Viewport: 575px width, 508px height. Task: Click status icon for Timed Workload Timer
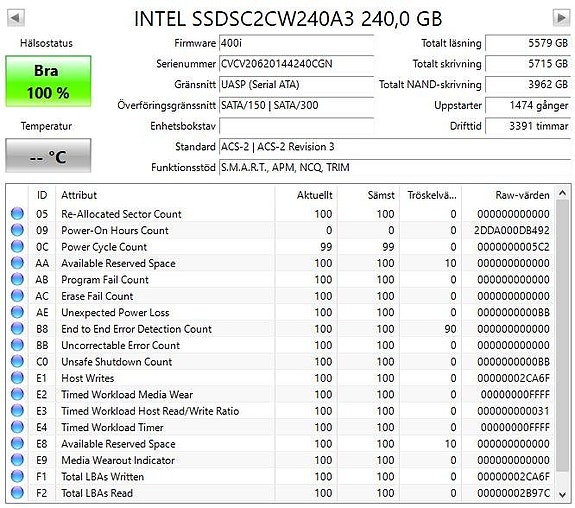(17, 427)
